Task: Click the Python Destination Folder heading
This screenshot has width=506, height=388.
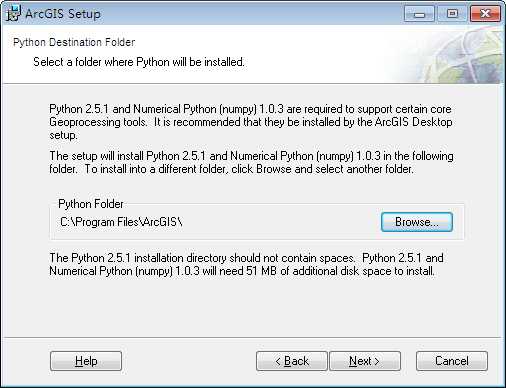Action: click(x=74, y=42)
